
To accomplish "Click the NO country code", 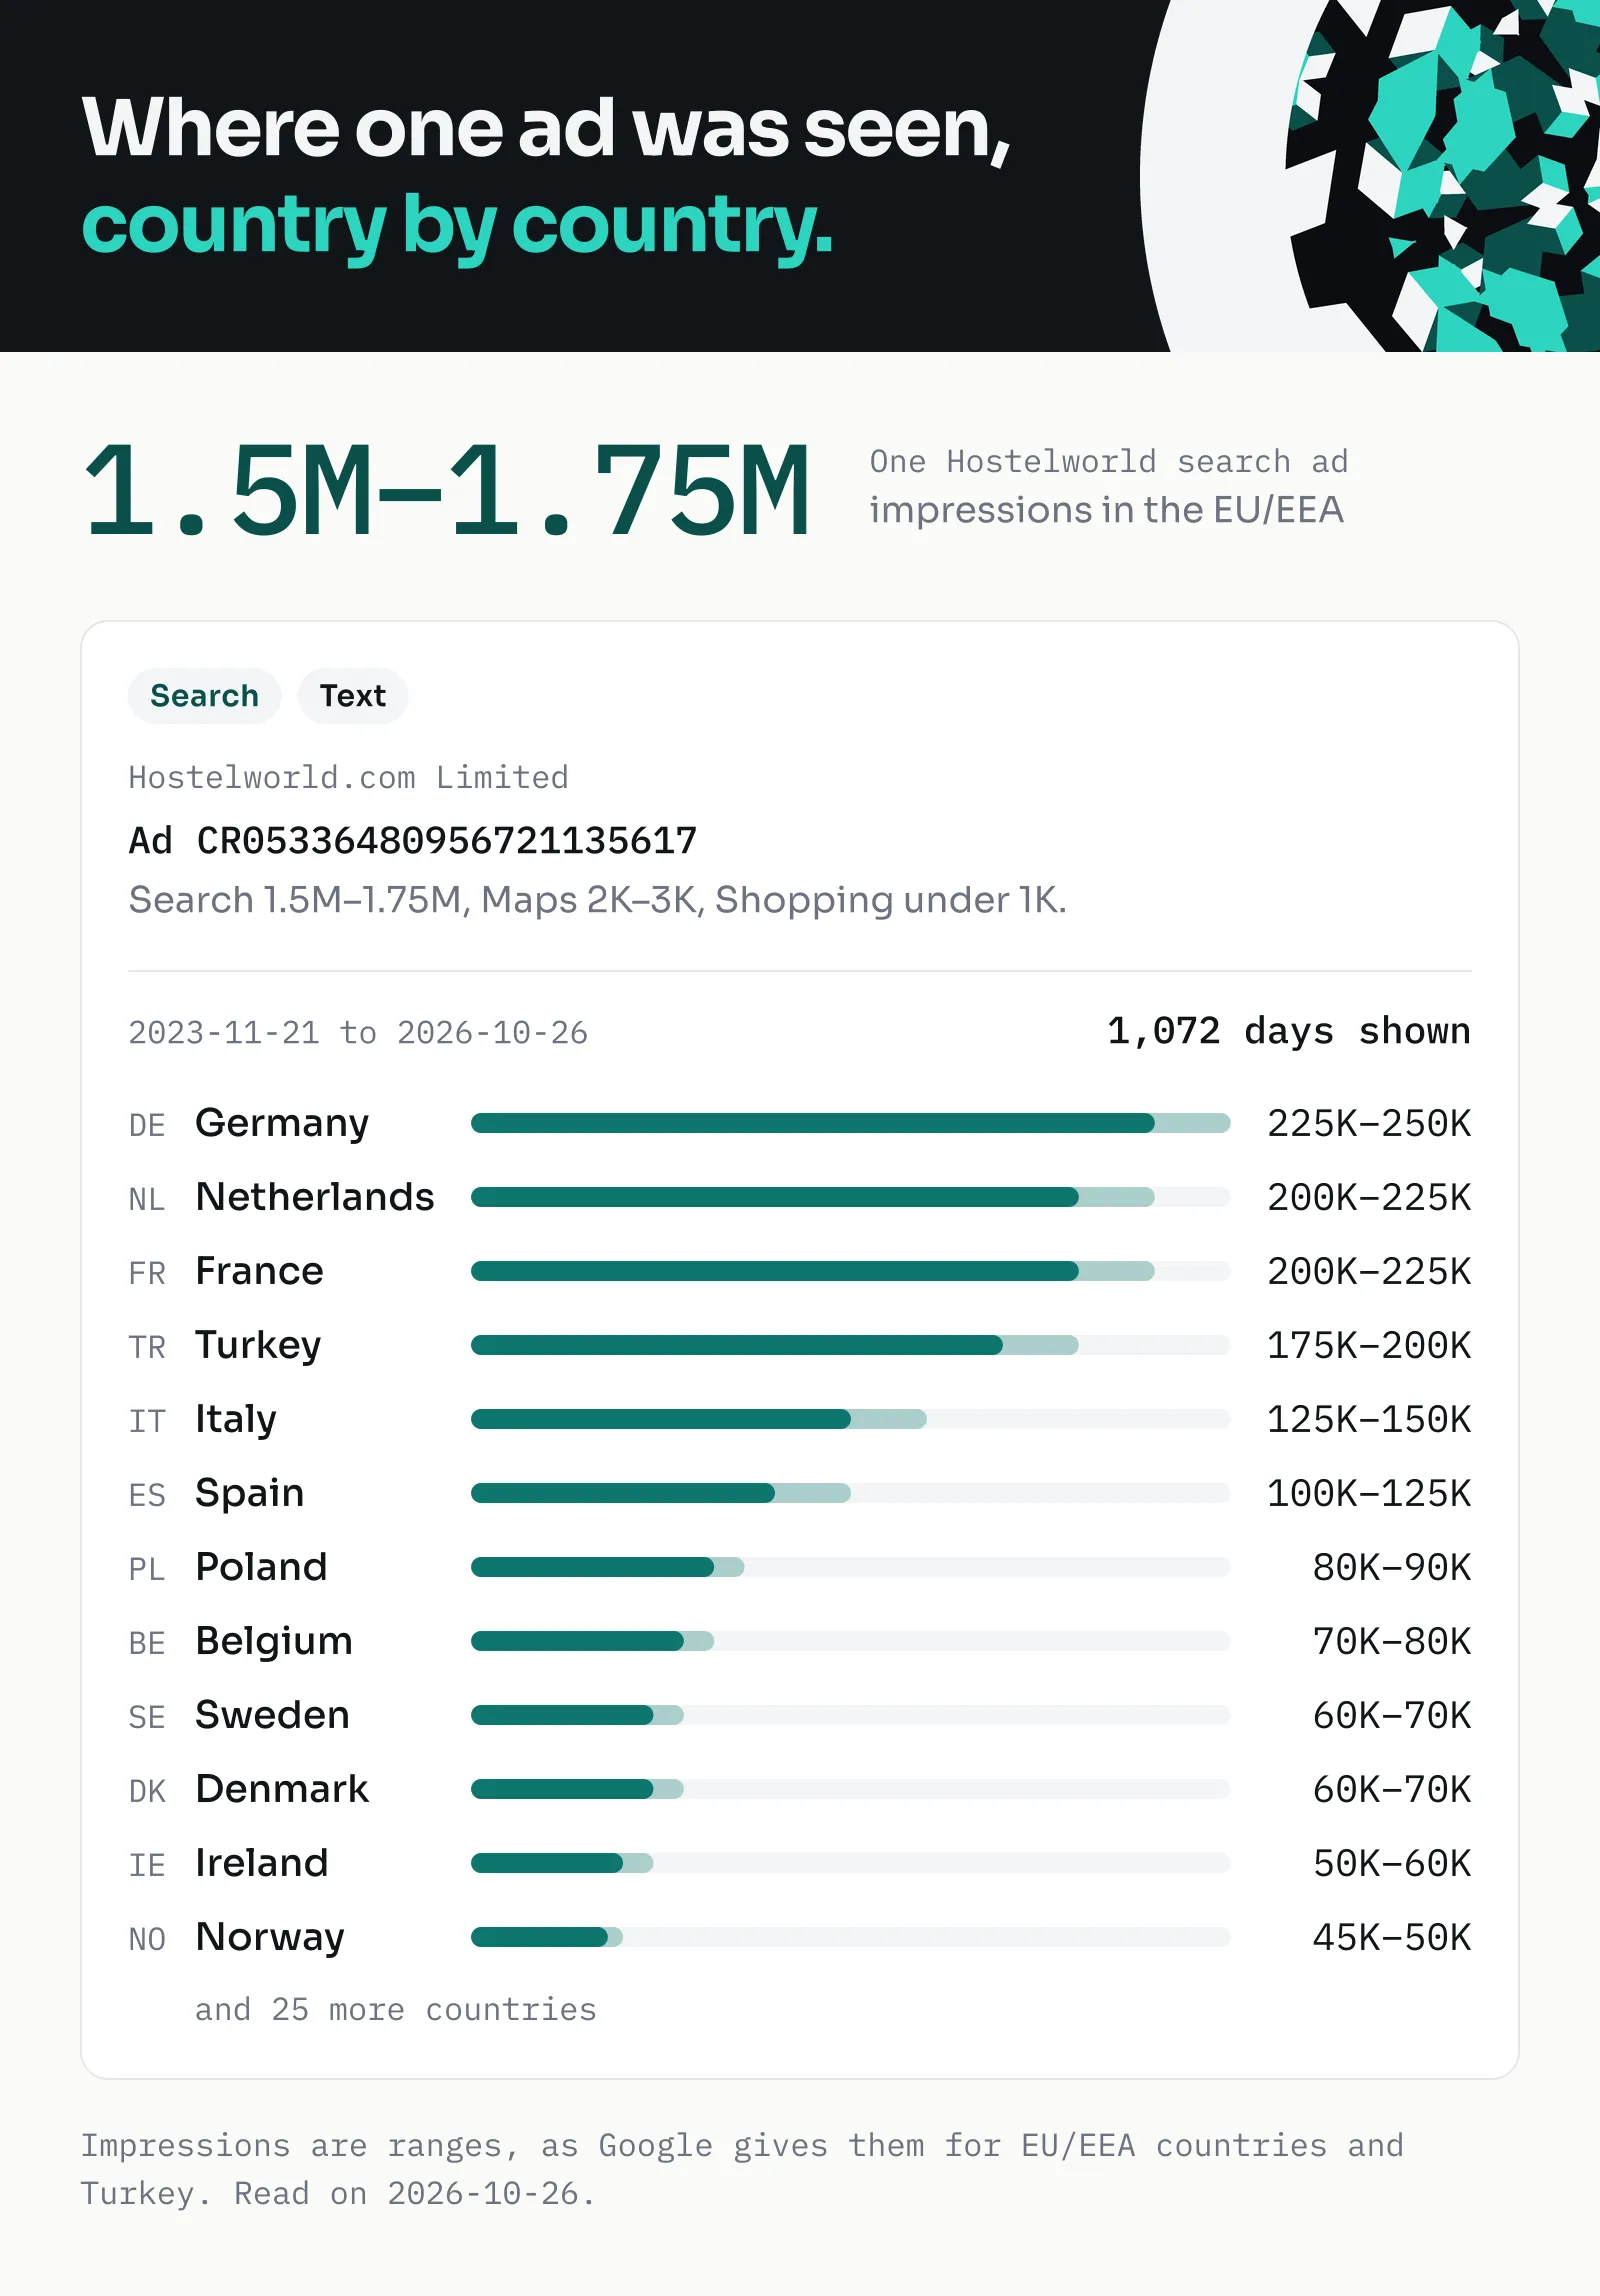I will coord(147,1940).
